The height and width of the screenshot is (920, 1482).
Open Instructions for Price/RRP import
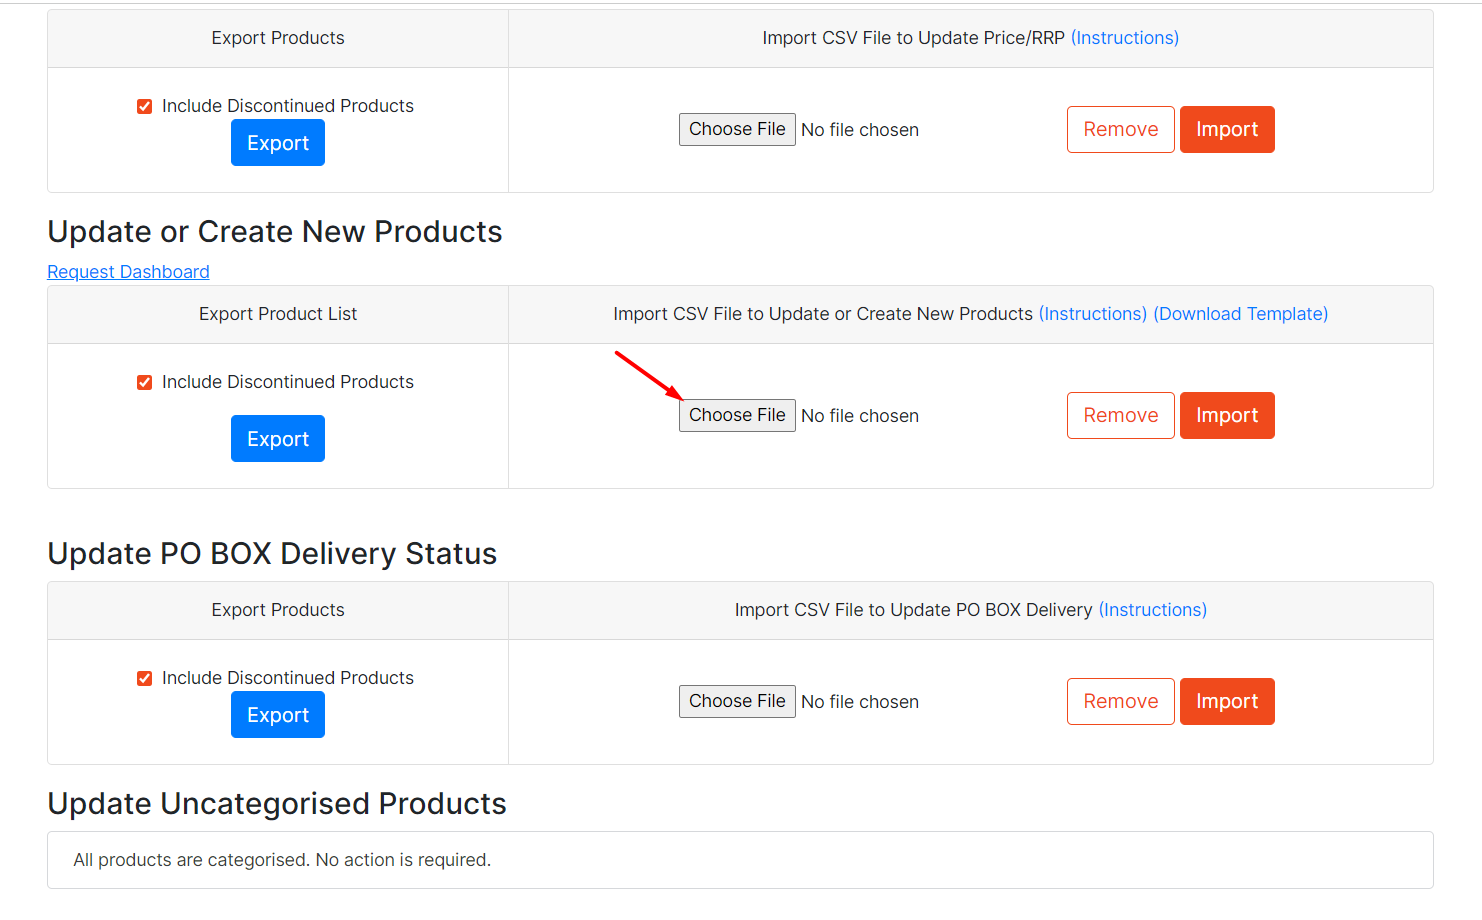tap(1125, 38)
